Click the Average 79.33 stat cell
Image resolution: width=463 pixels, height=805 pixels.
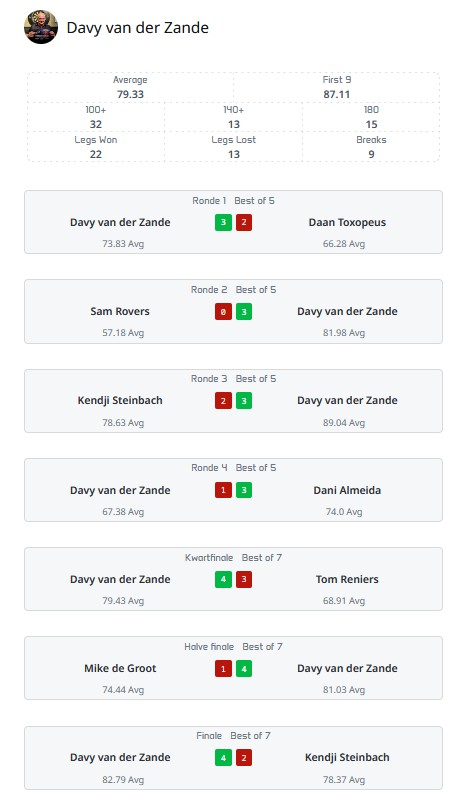(x=130, y=87)
